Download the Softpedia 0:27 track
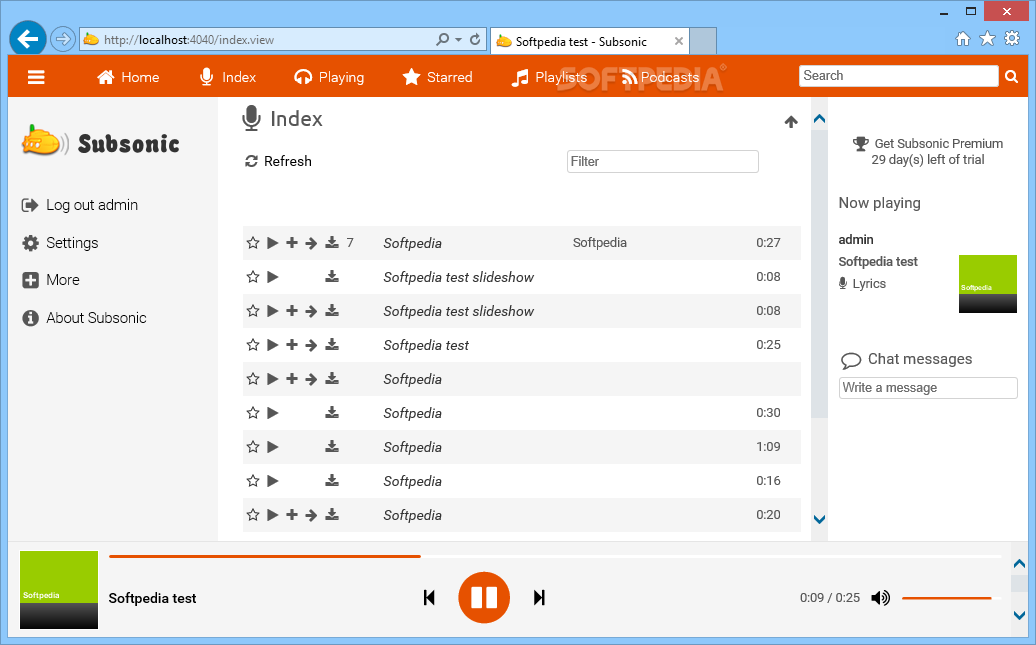Viewport: 1036px width, 645px height. (332, 243)
